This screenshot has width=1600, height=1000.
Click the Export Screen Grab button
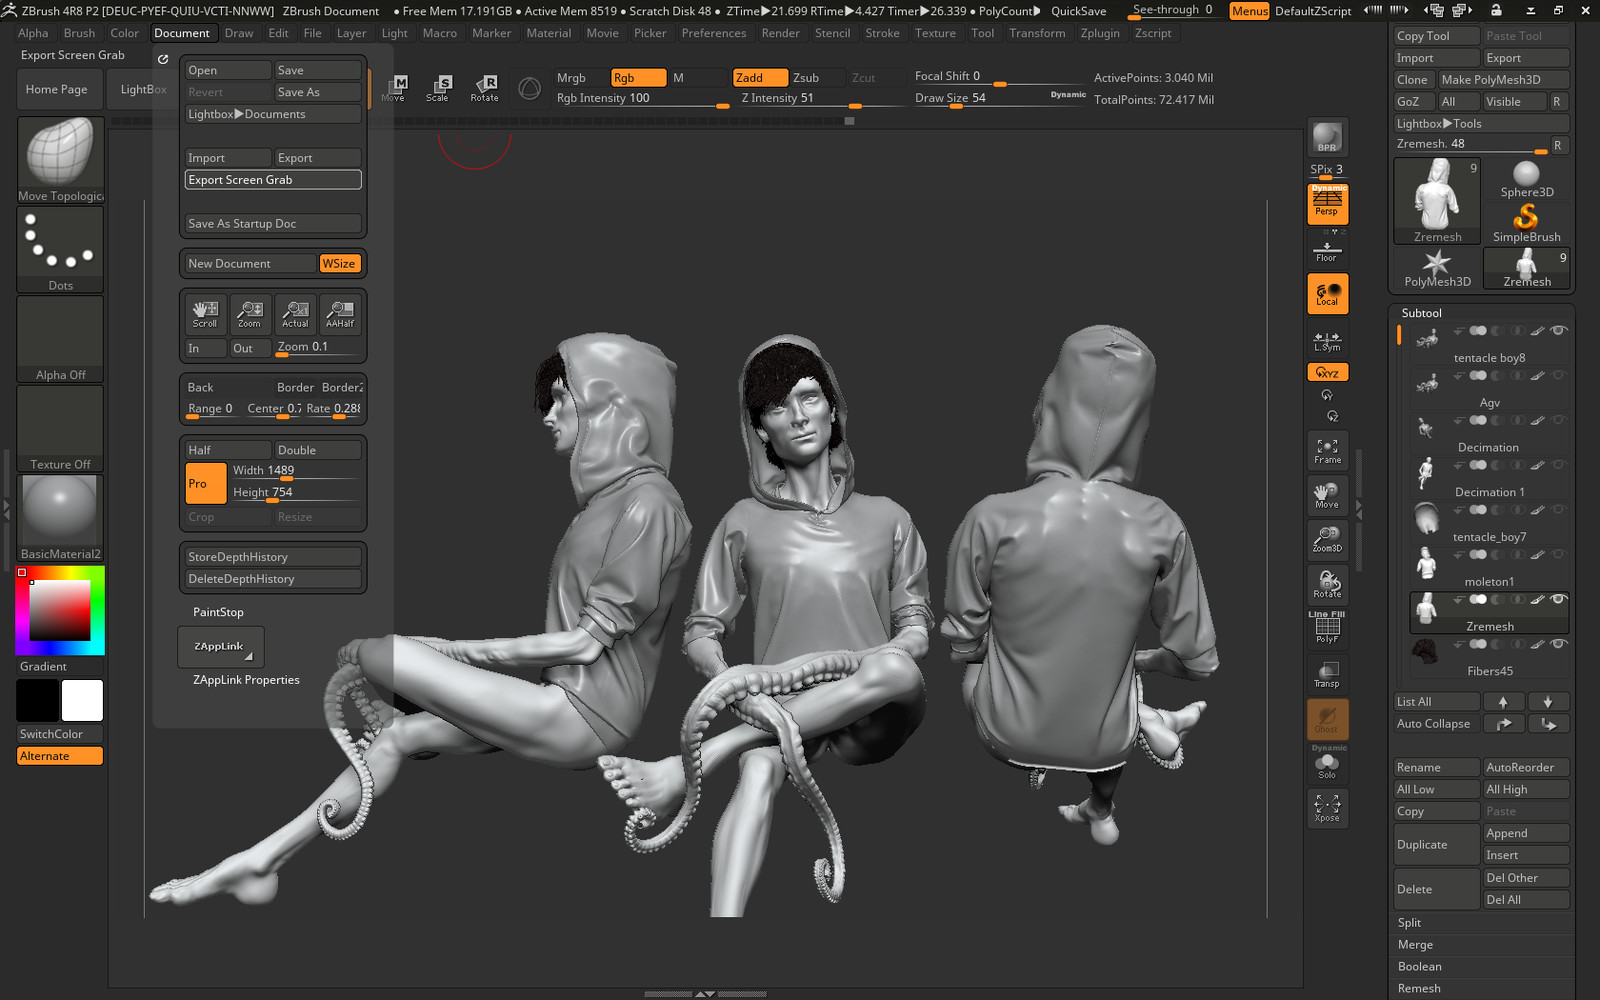pyautogui.click(x=272, y=180)
